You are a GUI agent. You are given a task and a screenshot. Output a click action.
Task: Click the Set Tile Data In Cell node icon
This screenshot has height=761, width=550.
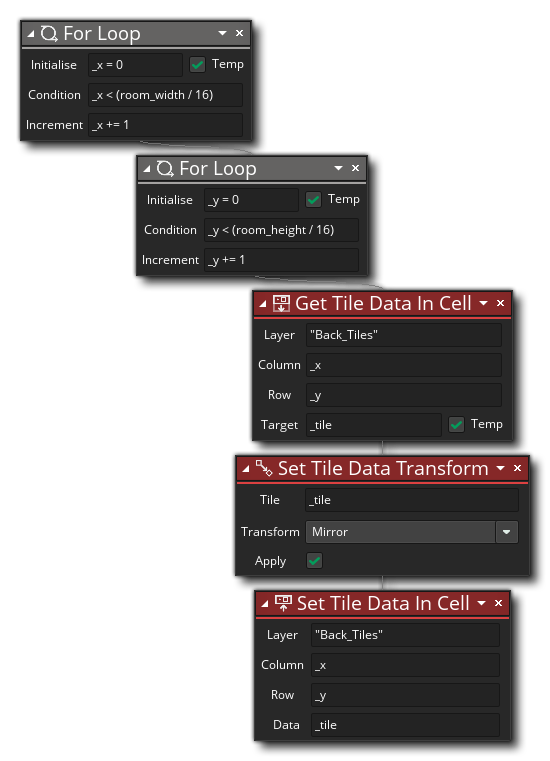point(283,603)
